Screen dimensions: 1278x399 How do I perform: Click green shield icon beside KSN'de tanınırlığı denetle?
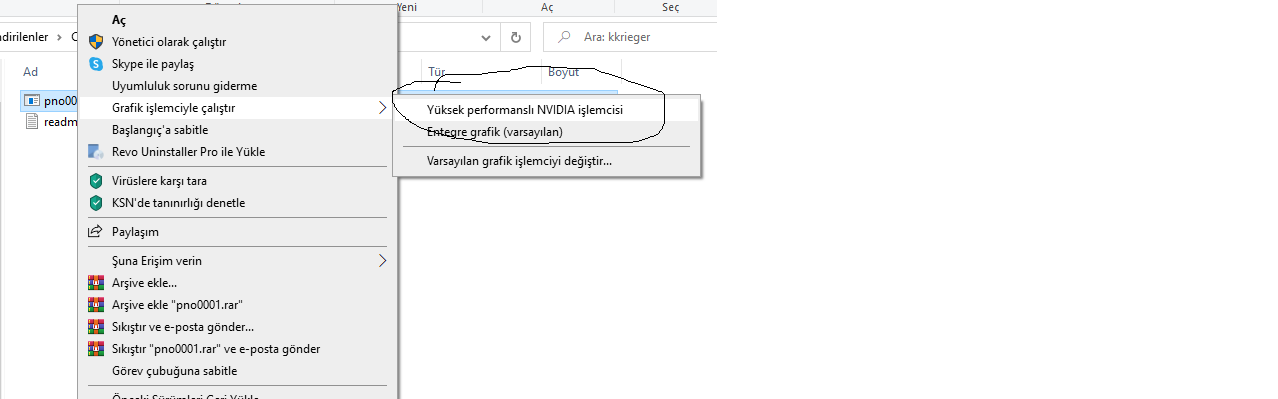[96, 203]
